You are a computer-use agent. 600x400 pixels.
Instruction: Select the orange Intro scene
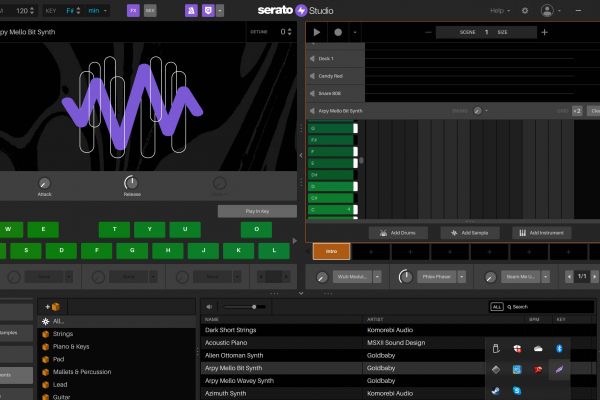pyautogui.click(x=331, y=251)
